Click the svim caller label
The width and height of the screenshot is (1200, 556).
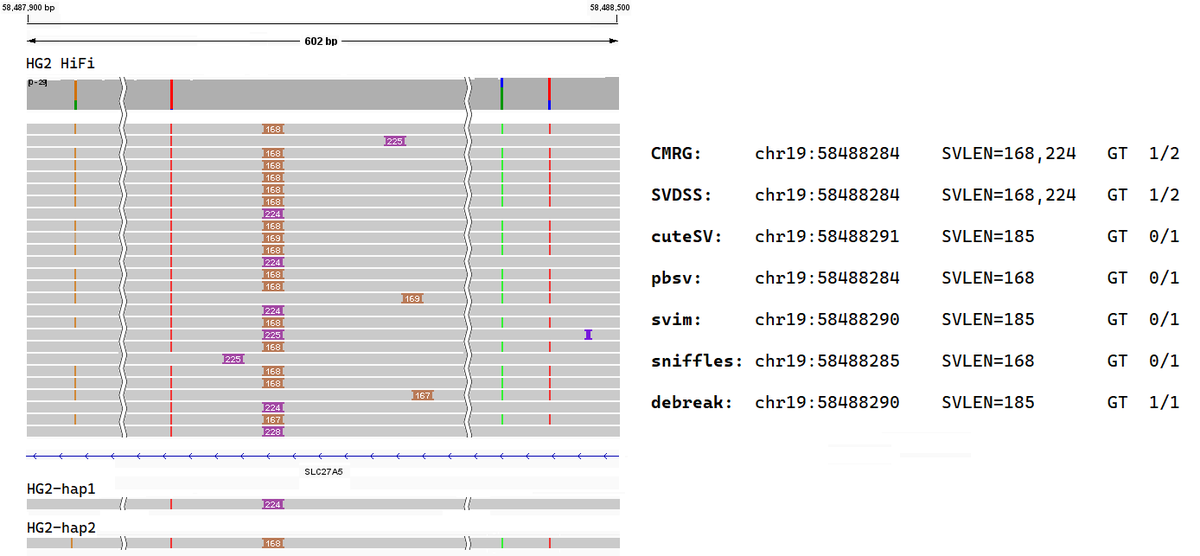[x=676, y=320]
